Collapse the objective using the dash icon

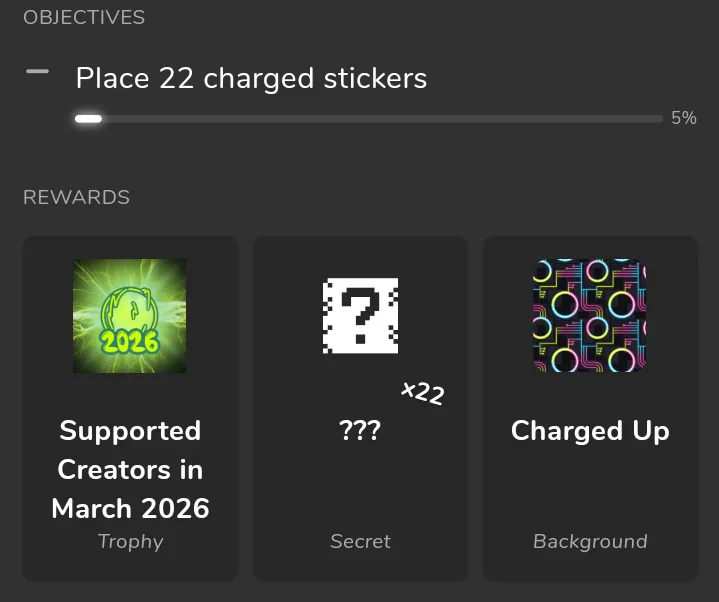point(38,72)
